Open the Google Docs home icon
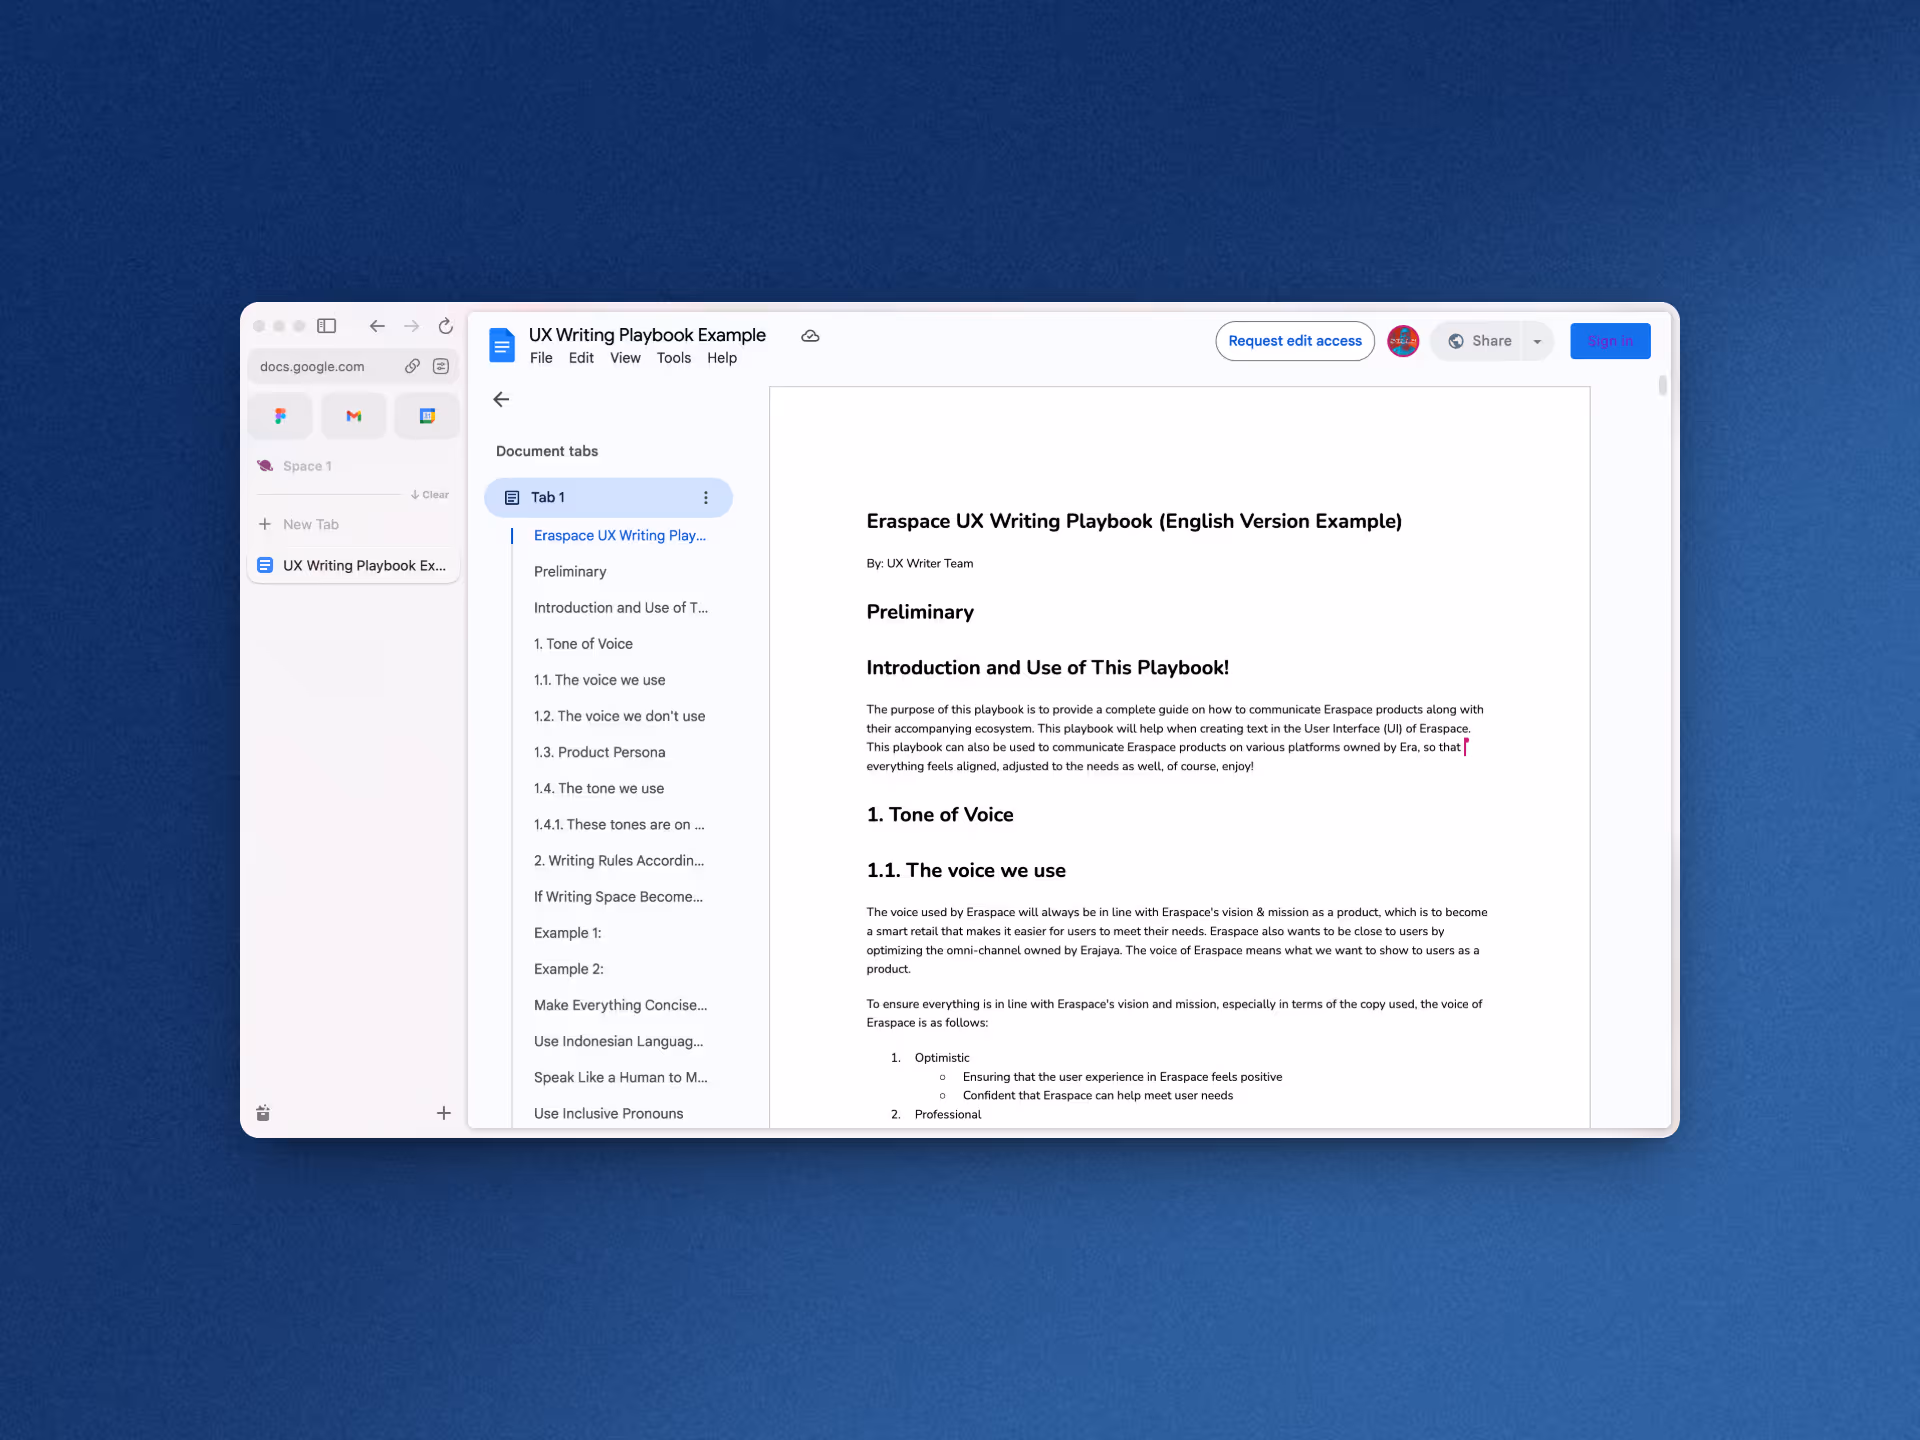Image resolution: width=1920 pixels, height=1440 pixels. click(x=502, y=345)
